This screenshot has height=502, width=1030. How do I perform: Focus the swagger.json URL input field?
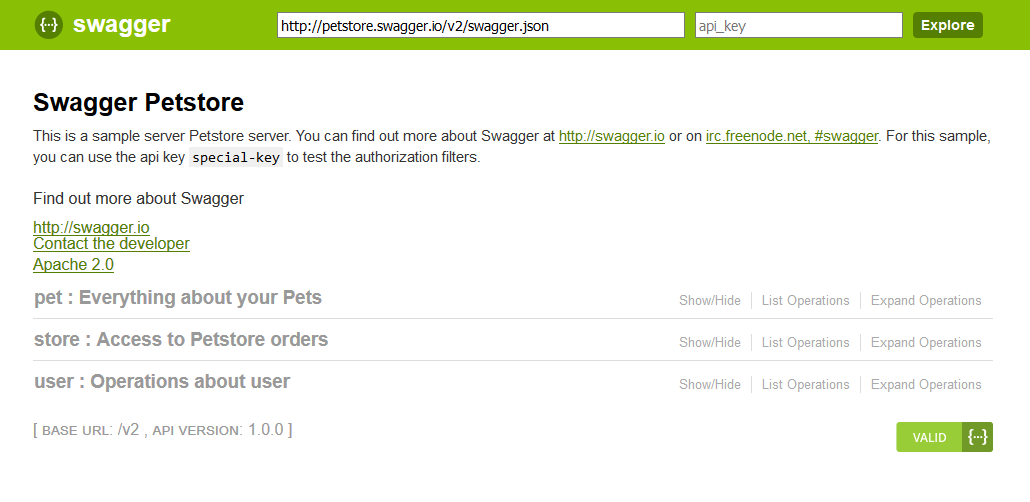(480, 26)
